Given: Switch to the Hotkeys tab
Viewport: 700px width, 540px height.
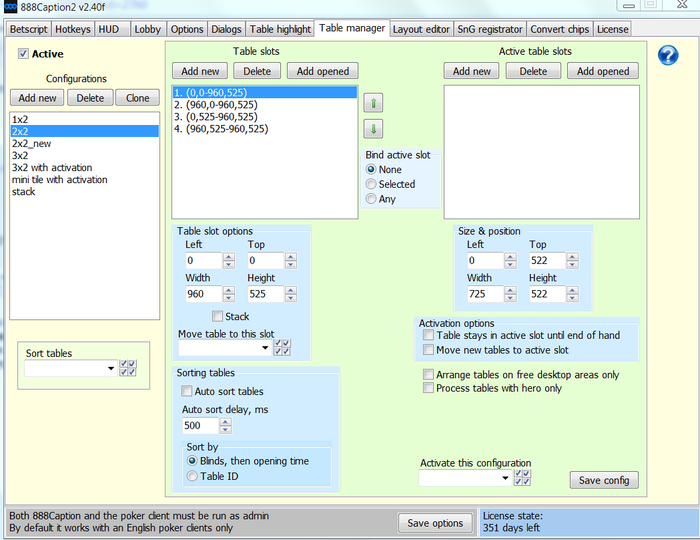Looking at the screenshot, I should point(73,29).
